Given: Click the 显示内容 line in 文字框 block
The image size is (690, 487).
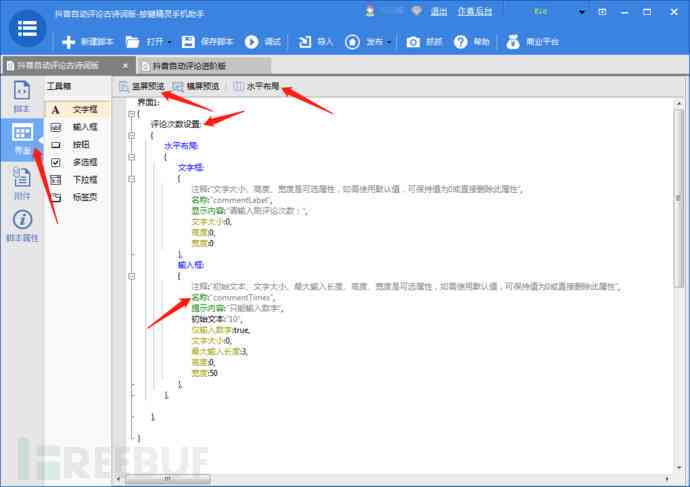Looking at the screenshot, I should [x=250, y=211].
